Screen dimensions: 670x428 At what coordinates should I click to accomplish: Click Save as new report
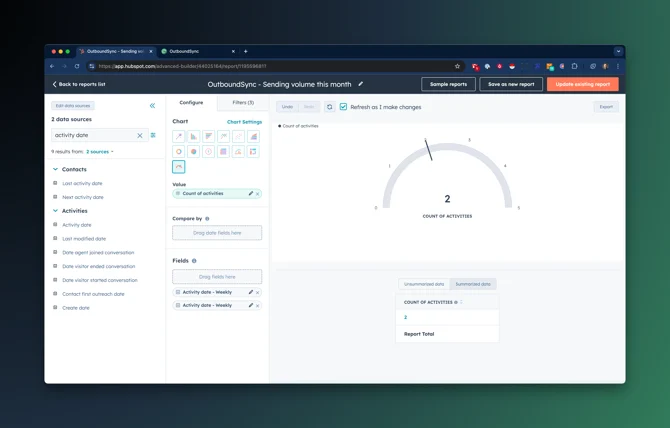[511, 84]
